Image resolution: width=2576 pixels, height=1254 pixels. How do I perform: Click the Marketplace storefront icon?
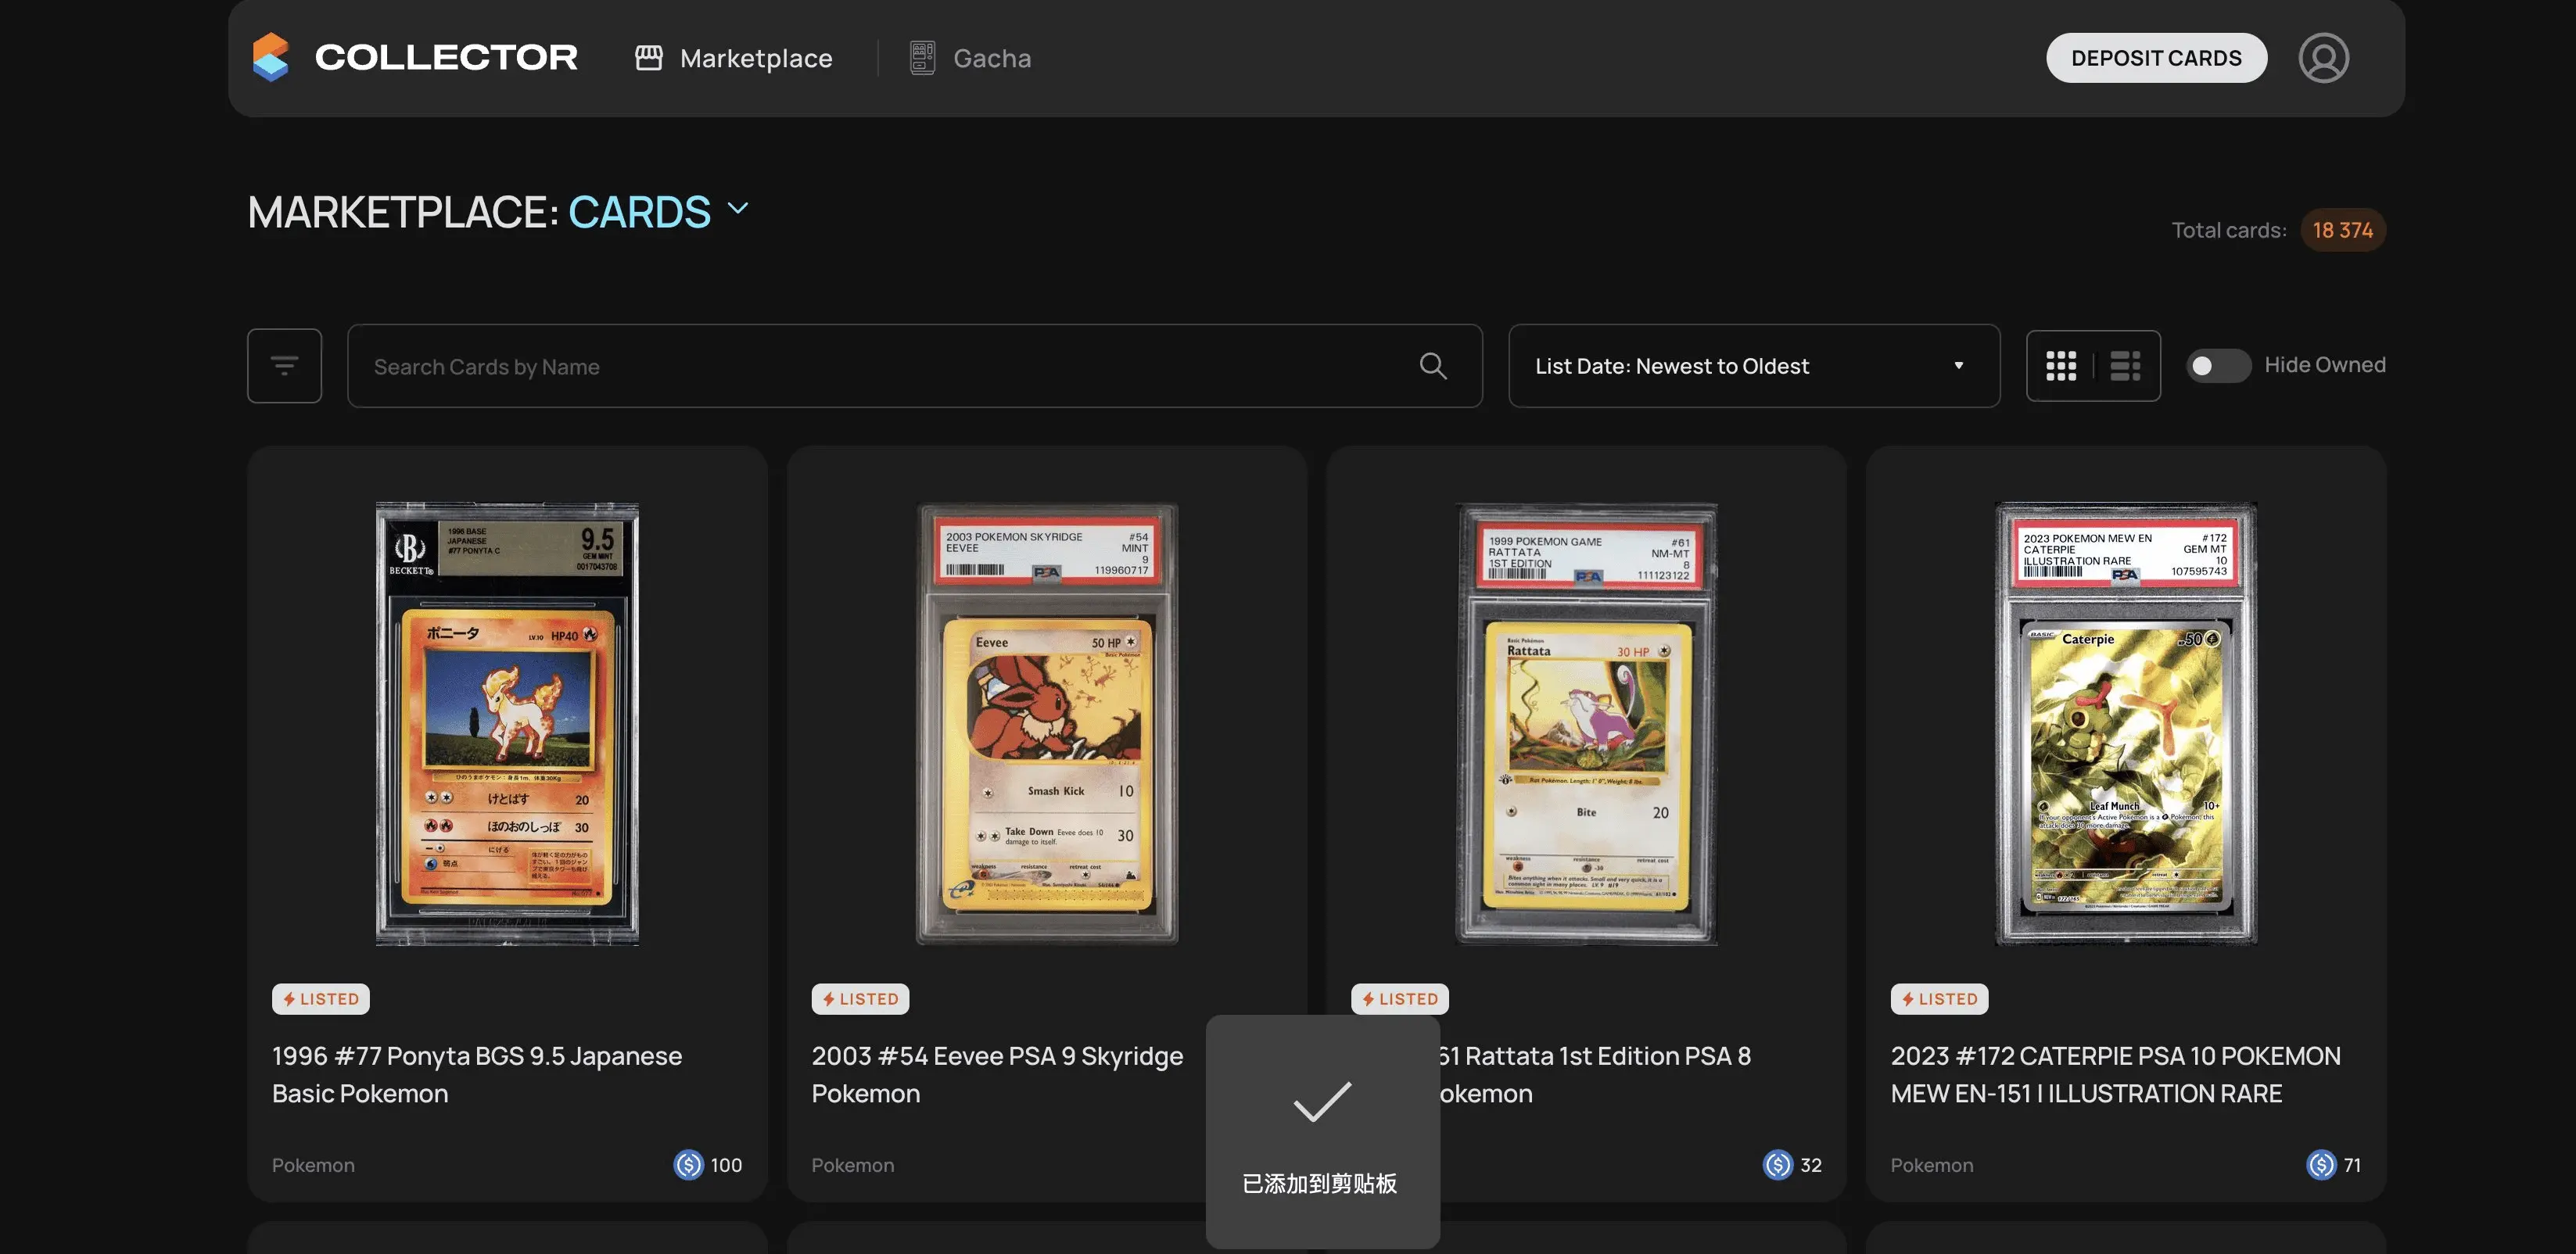pyautogui.click(x=649, y=58)
